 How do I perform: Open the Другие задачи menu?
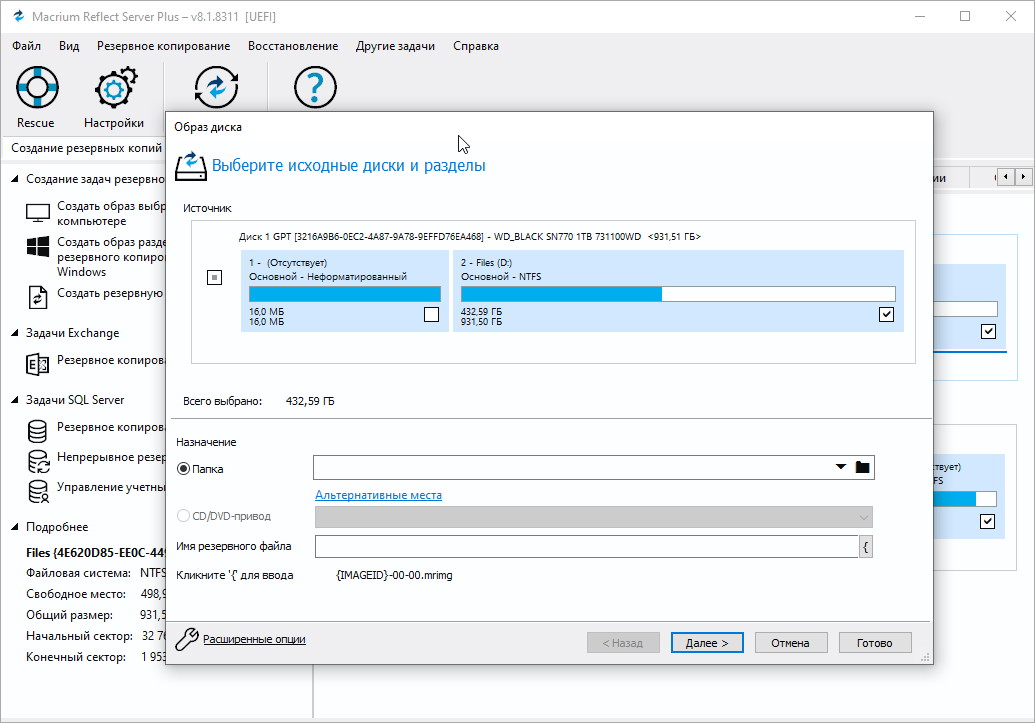(x=395, y=46)
